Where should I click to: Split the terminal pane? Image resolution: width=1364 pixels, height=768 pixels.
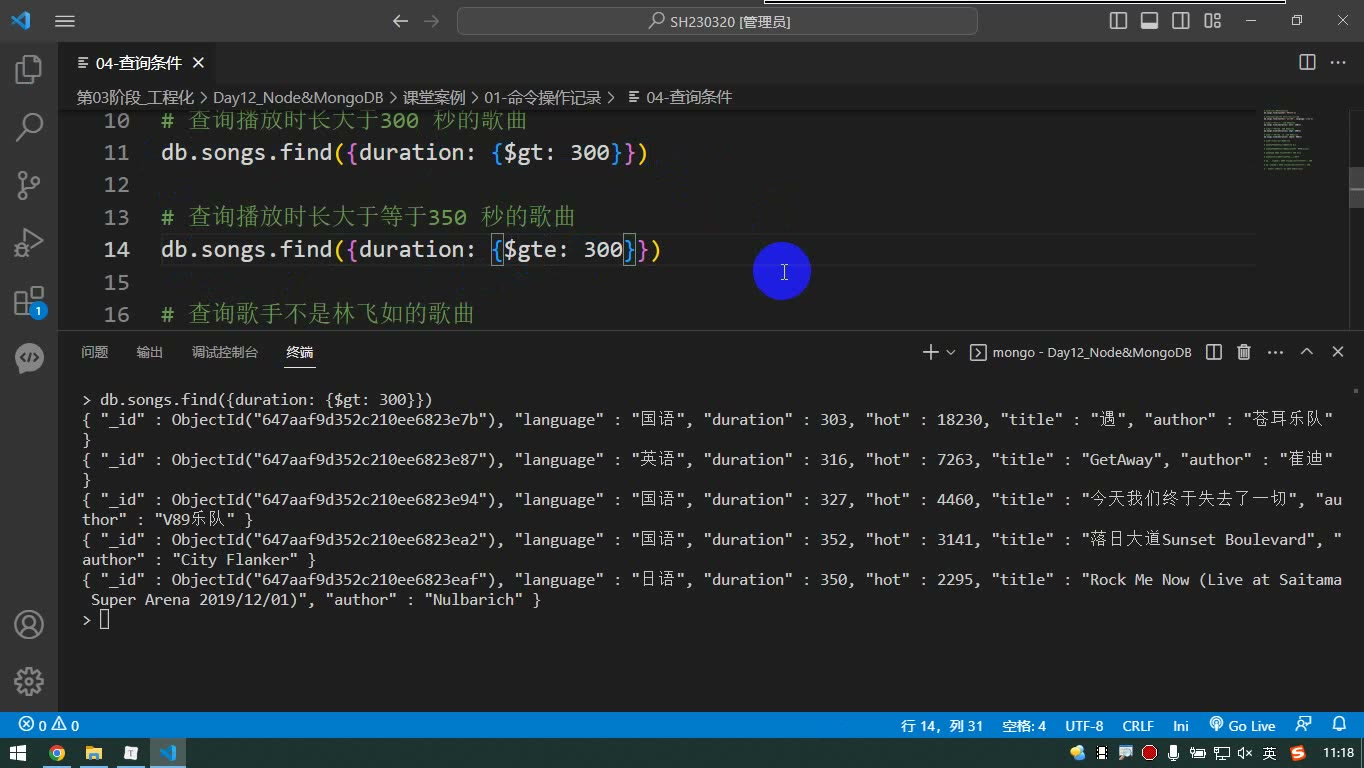point(1214,352)
